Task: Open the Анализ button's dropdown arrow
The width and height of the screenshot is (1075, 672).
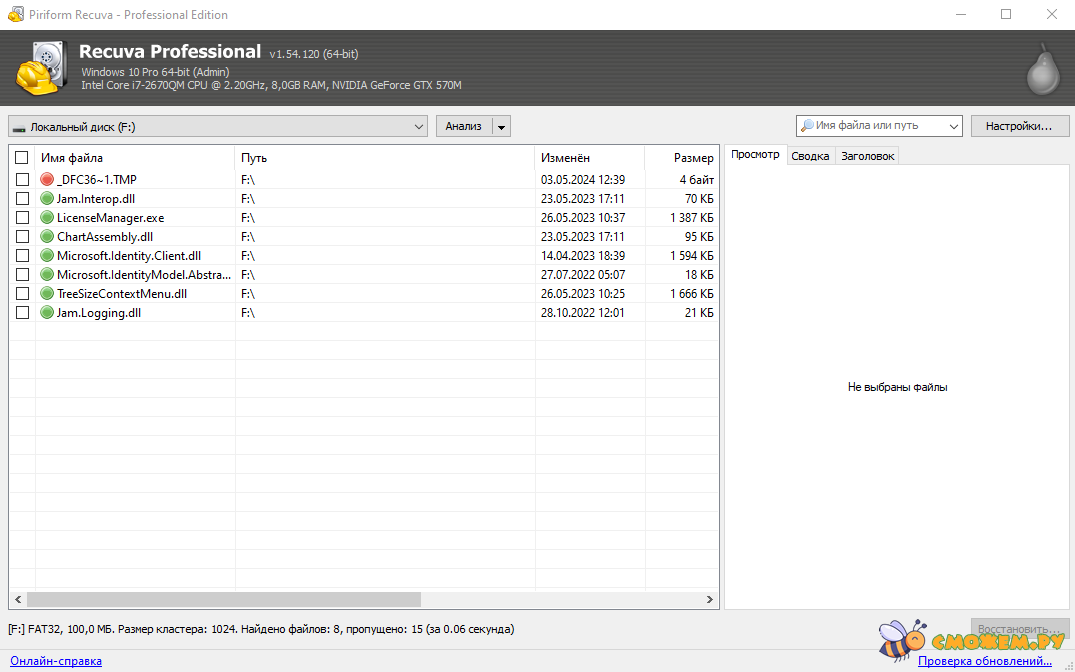Action: 502,127
